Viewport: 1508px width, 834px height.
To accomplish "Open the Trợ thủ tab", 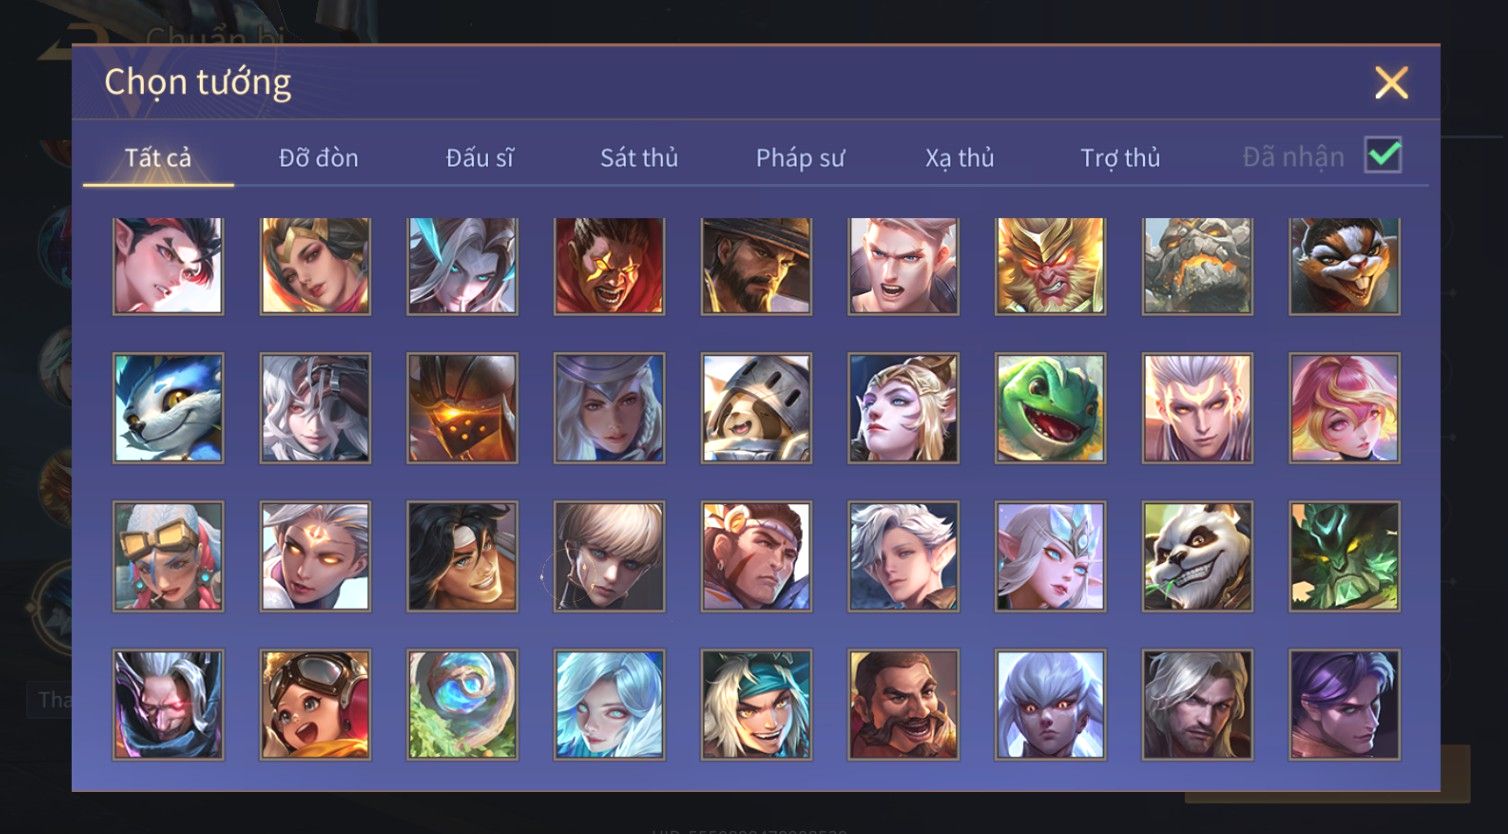I will pos(1120,158).
